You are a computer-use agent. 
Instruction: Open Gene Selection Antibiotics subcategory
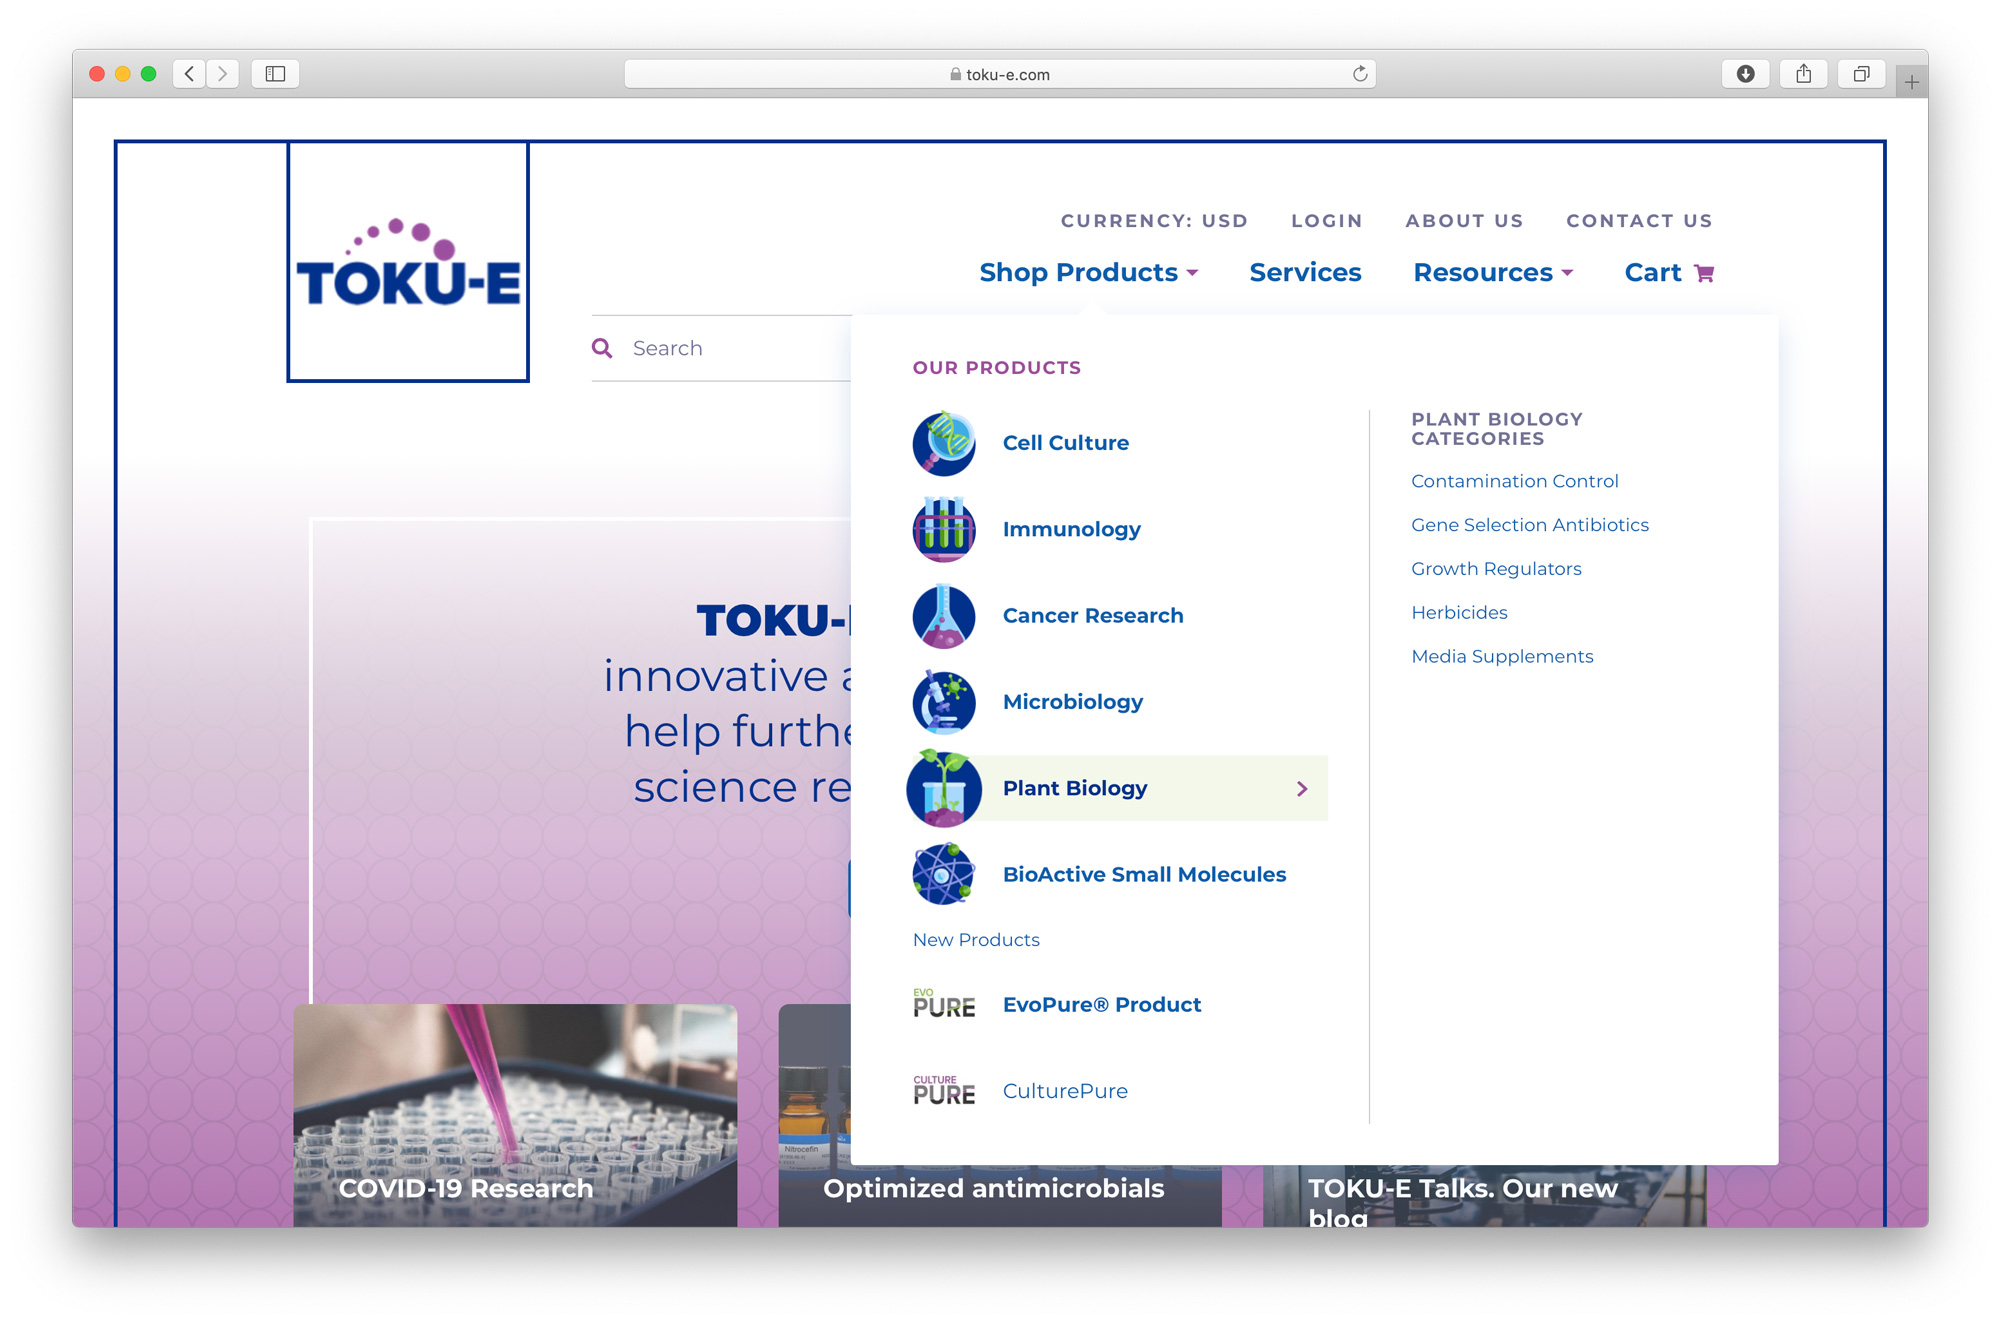pyautogui.click(x=1529, y=525)
